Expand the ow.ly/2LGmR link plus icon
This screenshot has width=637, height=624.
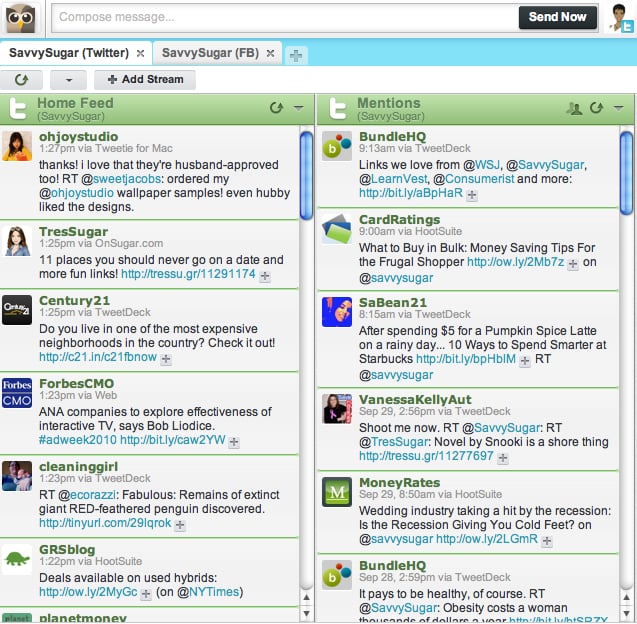tap(547, 541)
